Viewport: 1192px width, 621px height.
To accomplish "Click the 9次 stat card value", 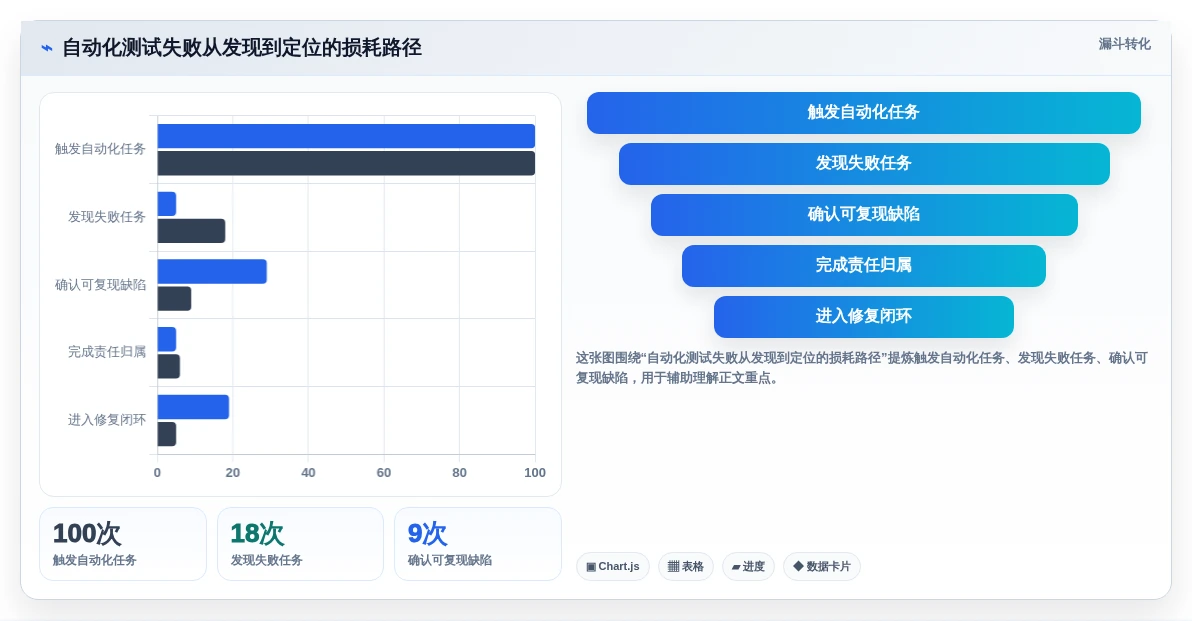I will (x=427, y=534).
